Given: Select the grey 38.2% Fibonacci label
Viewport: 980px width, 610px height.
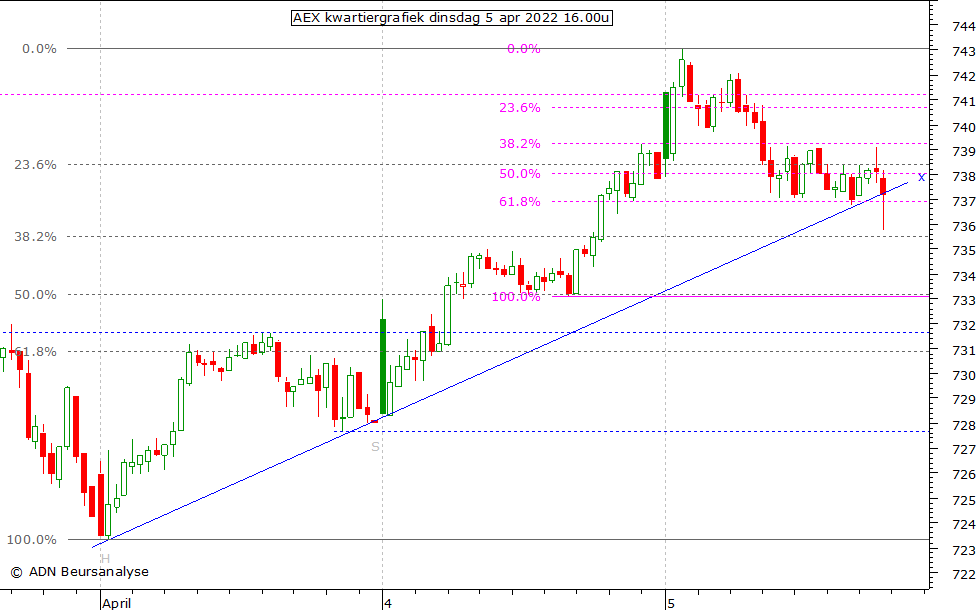Looking at the screenshot, I should [x=36, y=236].
